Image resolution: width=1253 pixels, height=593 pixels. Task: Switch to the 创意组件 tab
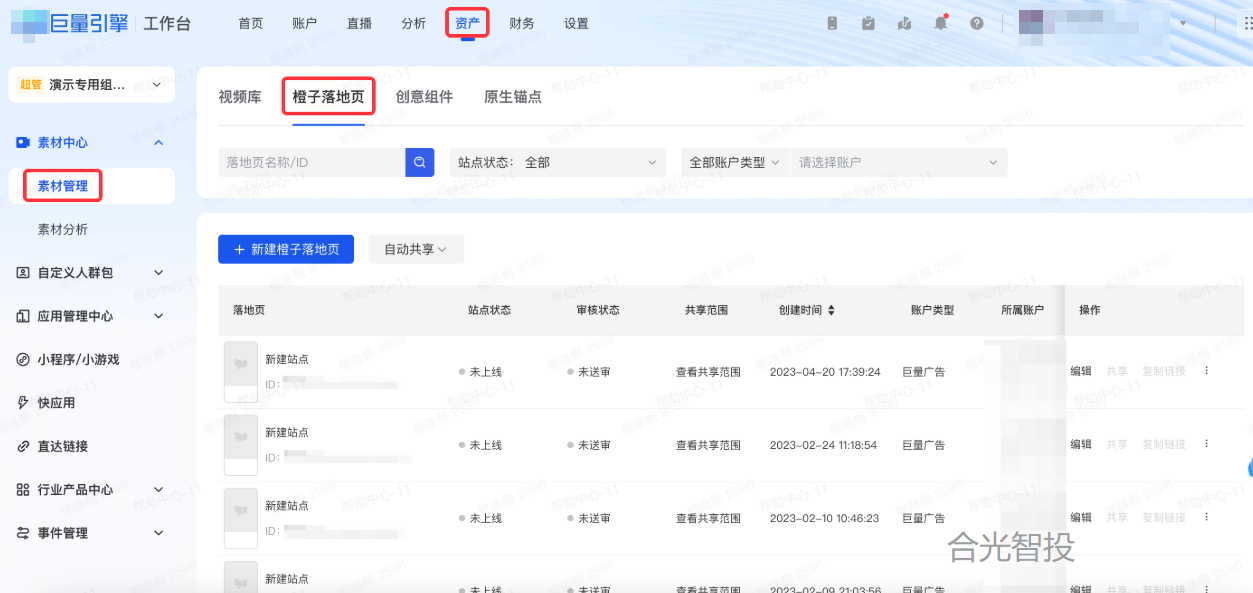point(424,97)
